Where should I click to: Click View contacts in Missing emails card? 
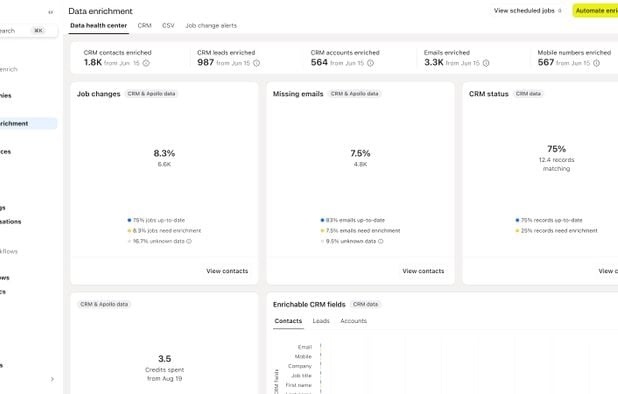[423, 271]
